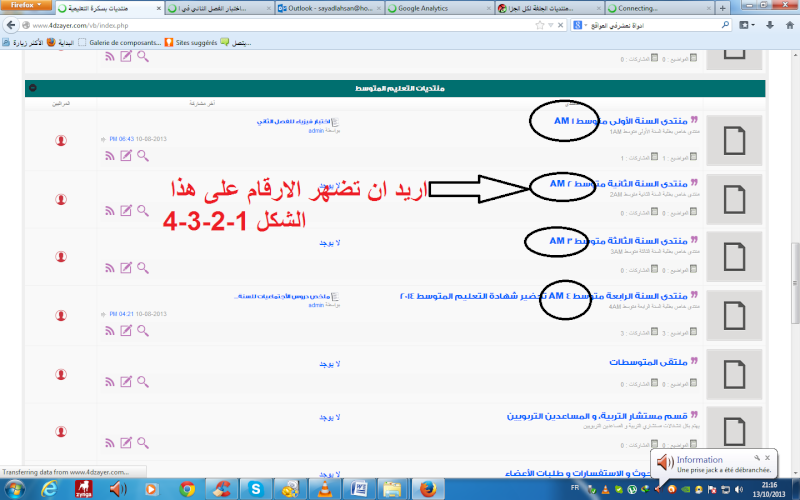Open the منتدى السنة الثالثة متوسط forum link

tap(618, 241)
